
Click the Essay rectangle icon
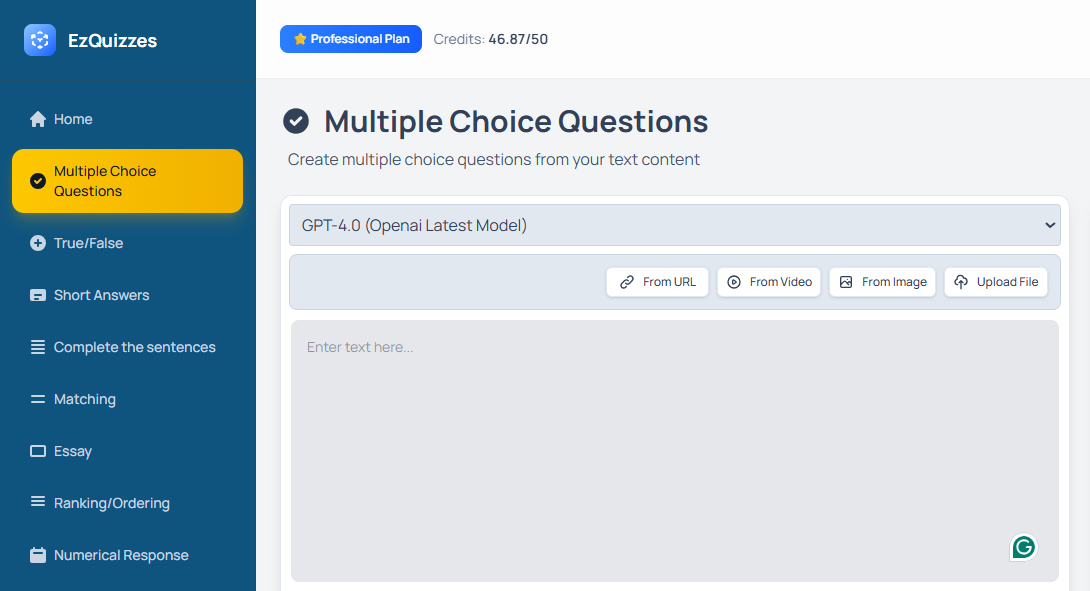38,451
